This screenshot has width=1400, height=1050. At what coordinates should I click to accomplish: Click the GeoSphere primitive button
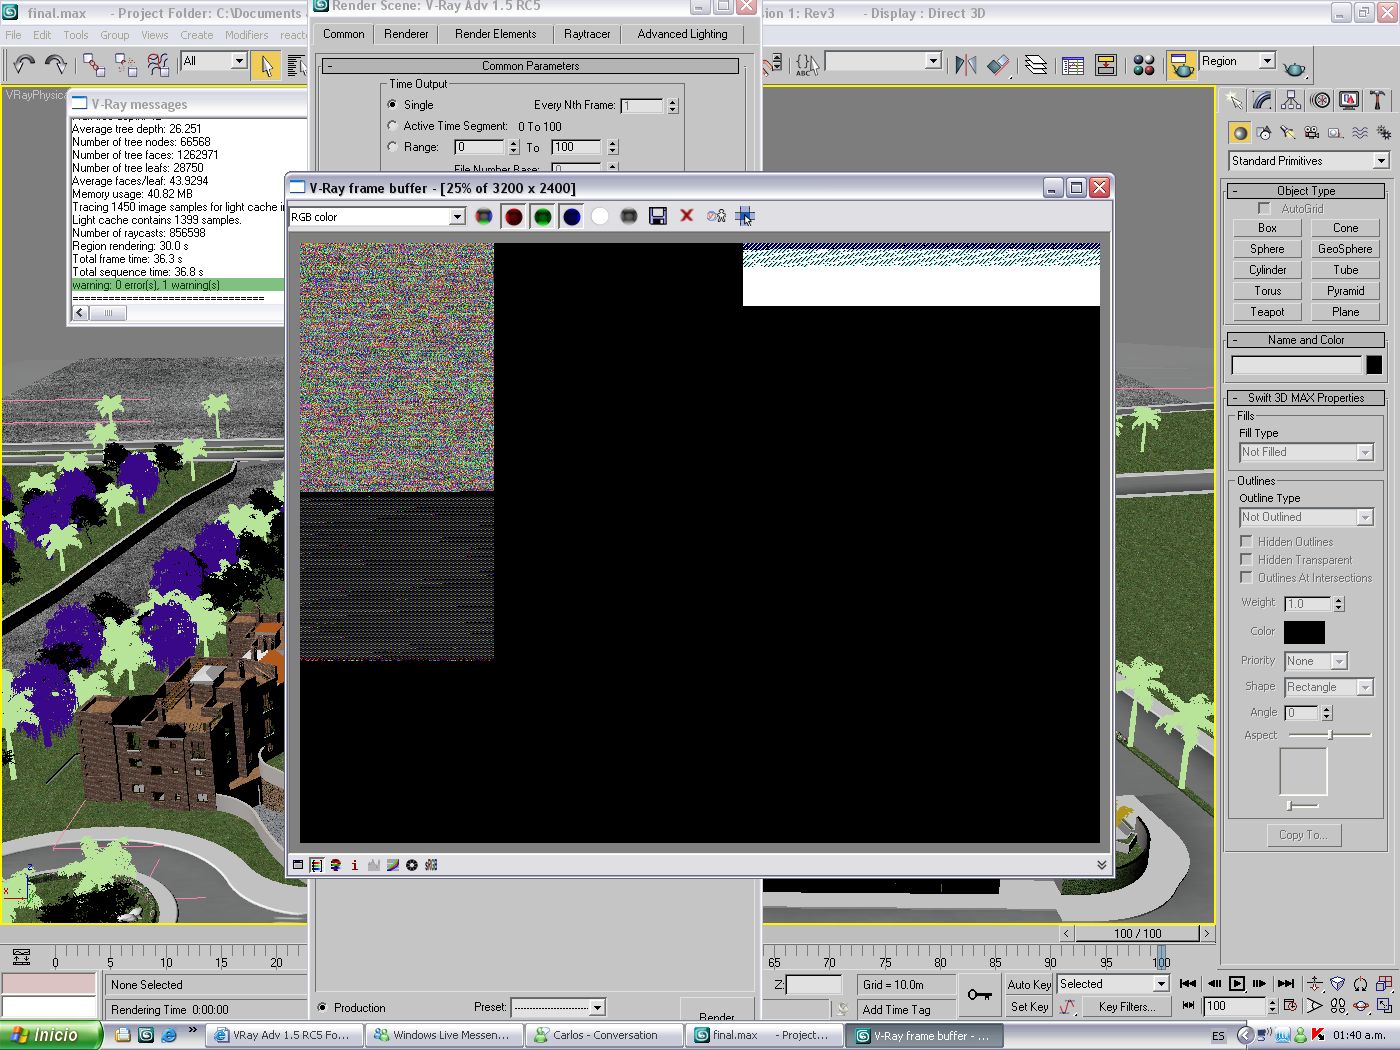pyautogui.click(x=1345, y=249)
